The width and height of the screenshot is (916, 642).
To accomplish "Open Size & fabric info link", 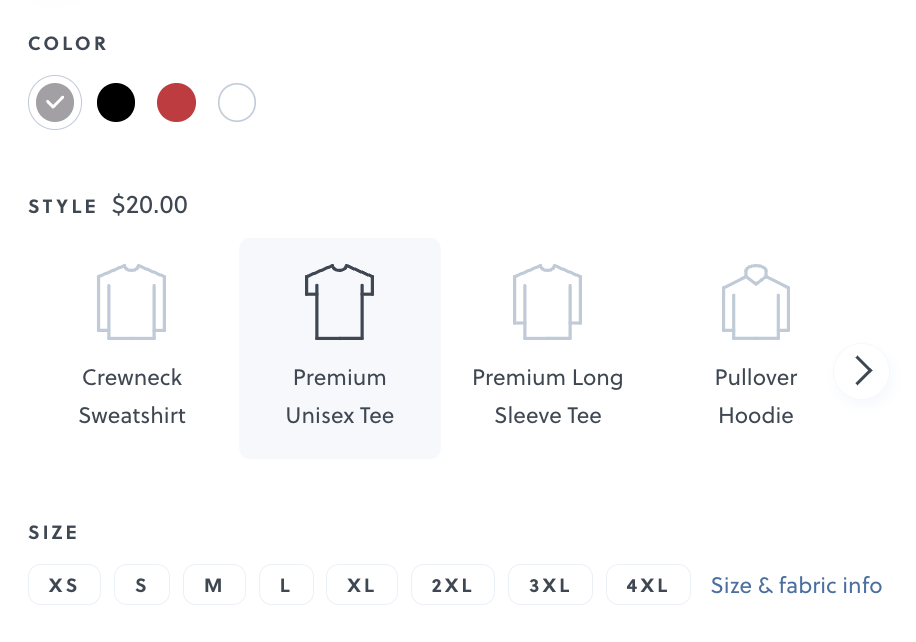I will (x=796, y=585).
